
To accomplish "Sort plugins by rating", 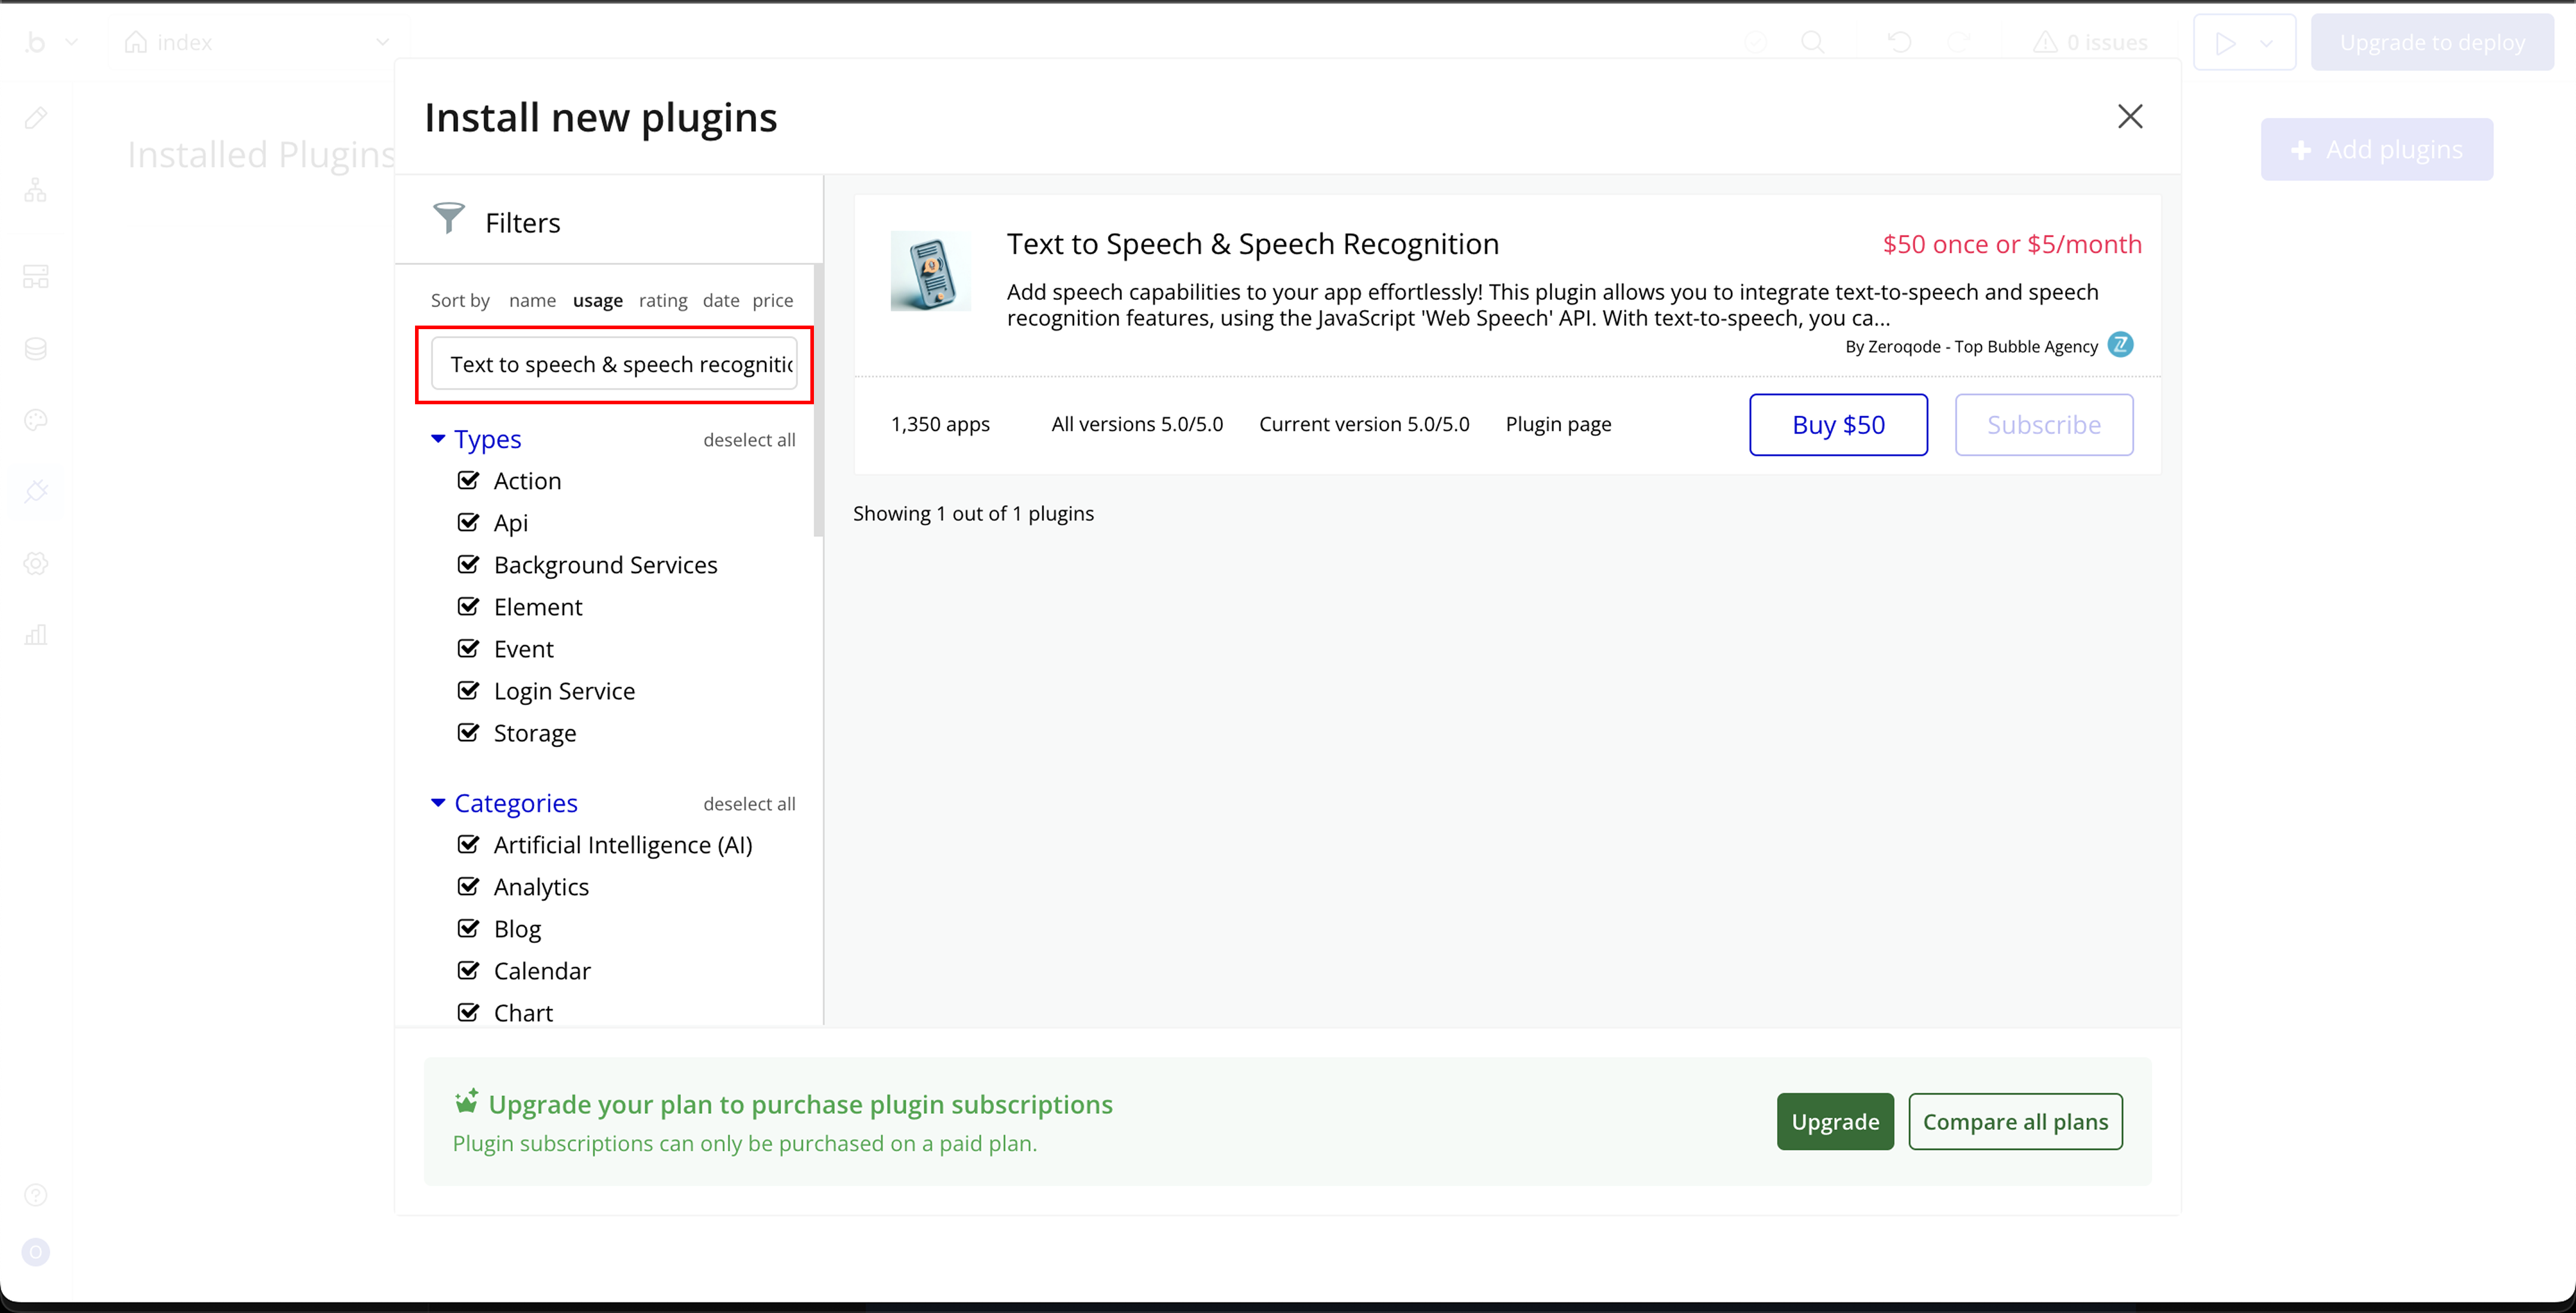I will 663,300.
